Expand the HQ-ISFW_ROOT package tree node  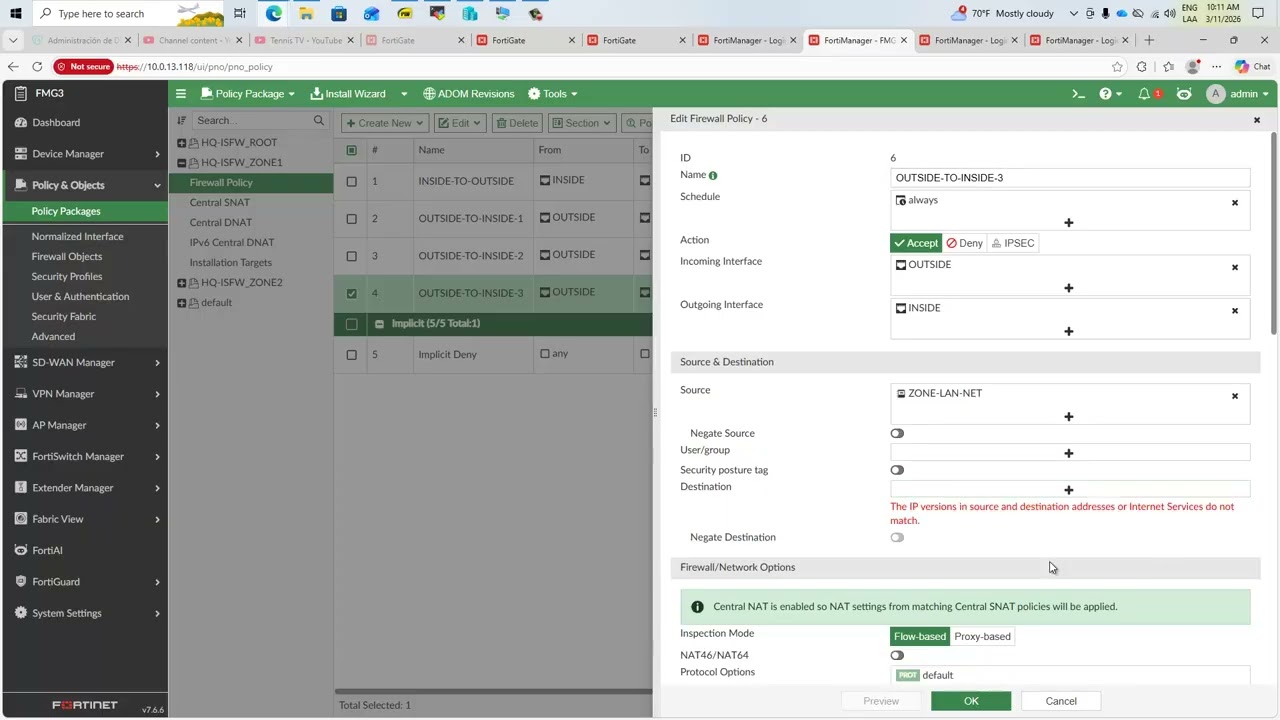[181, 143]
